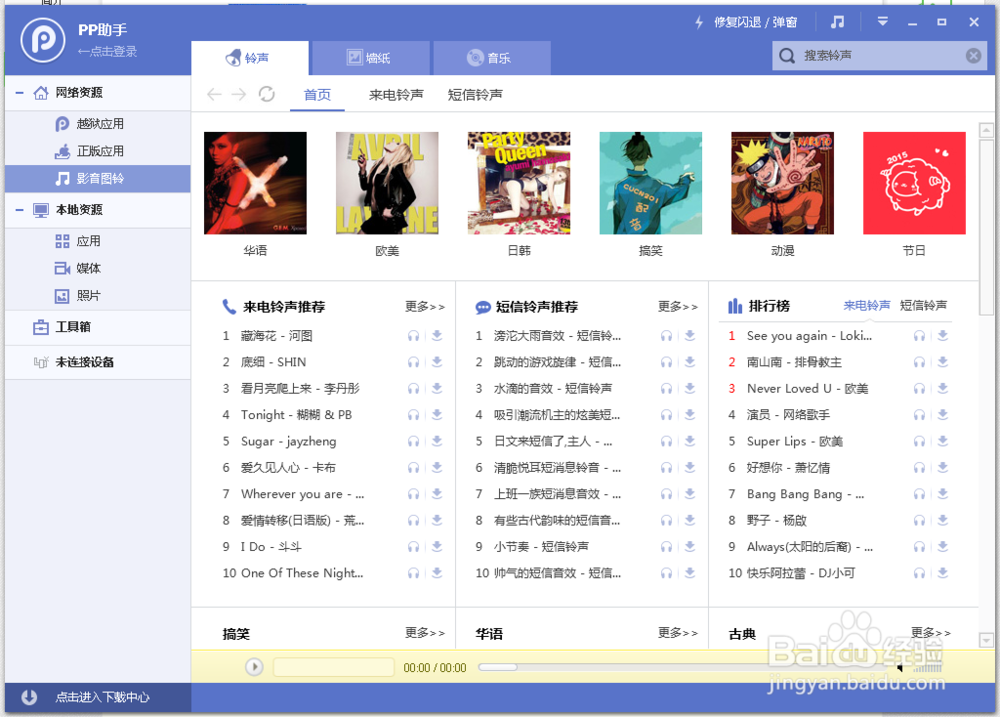This screenshot has width=1000, height=717.
Task: Open the music note icon in title bar
Action: [837, 22]
